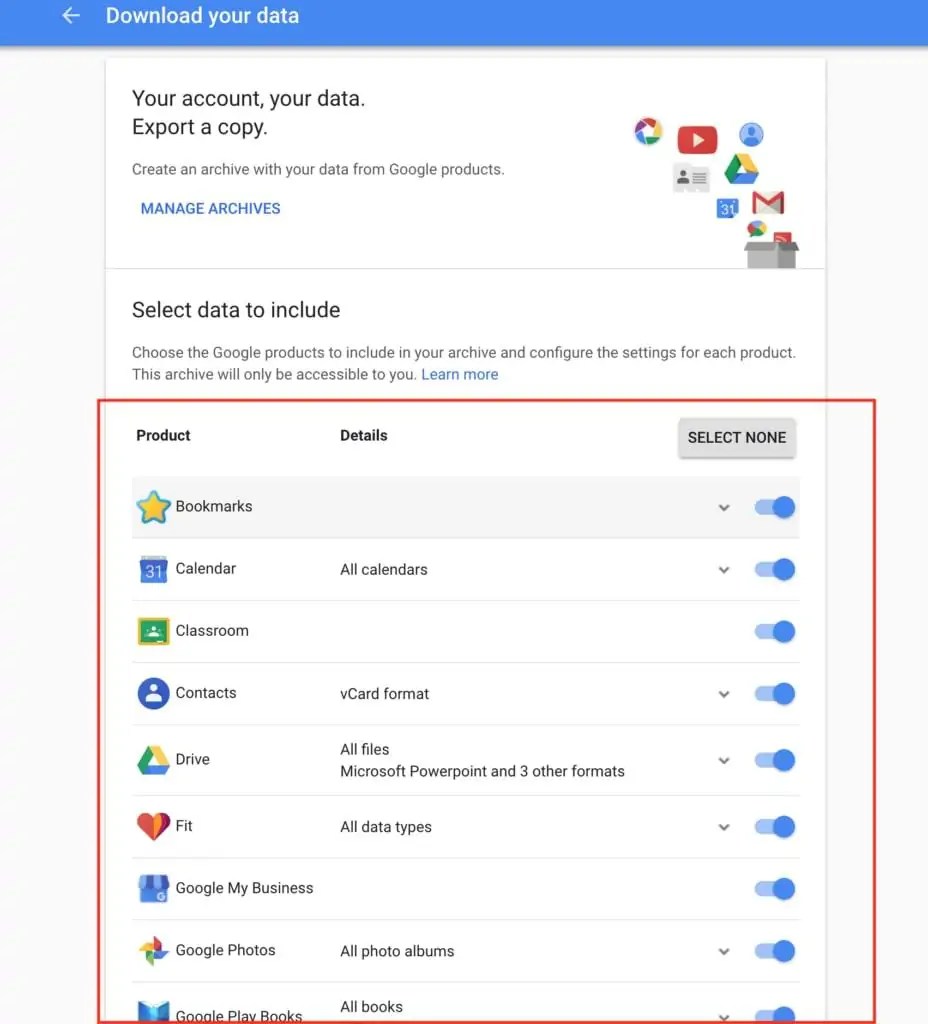Click the Google My Business icon
The height and width of the screenshot is (1024, 928).
pos(152,888)
